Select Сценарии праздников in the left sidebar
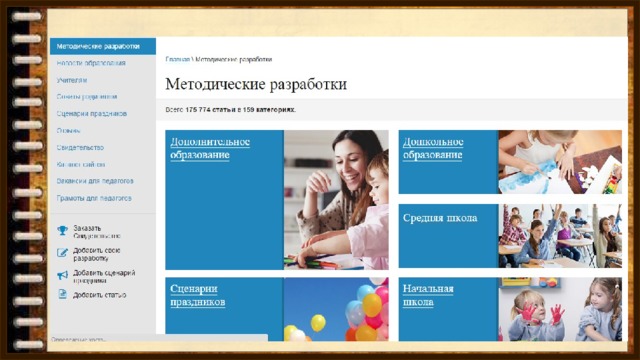The width and height of the screenshot is (640, 360). [x=92, y=113]
